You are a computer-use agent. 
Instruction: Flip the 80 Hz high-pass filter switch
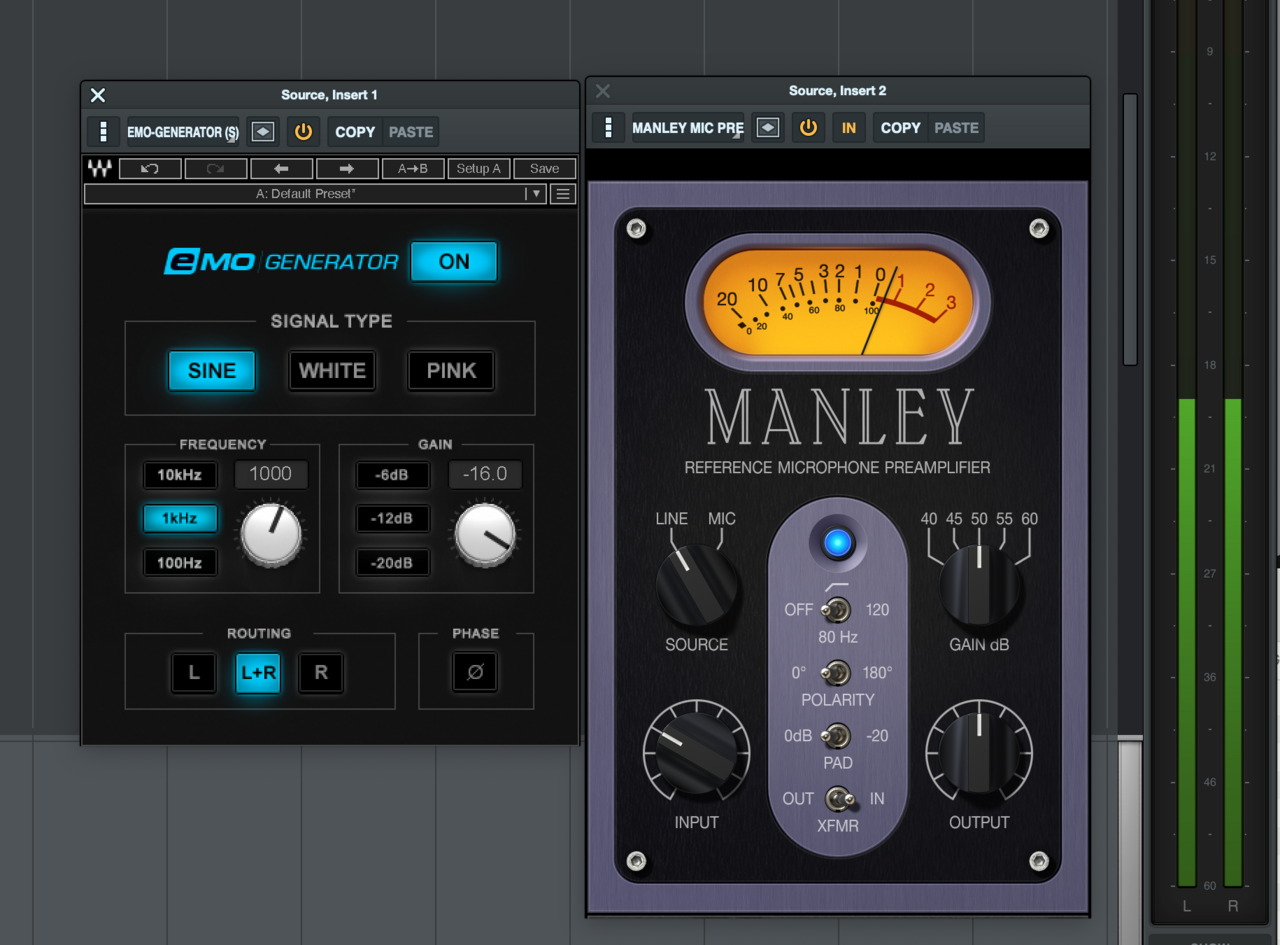click(x=836, y=609)
